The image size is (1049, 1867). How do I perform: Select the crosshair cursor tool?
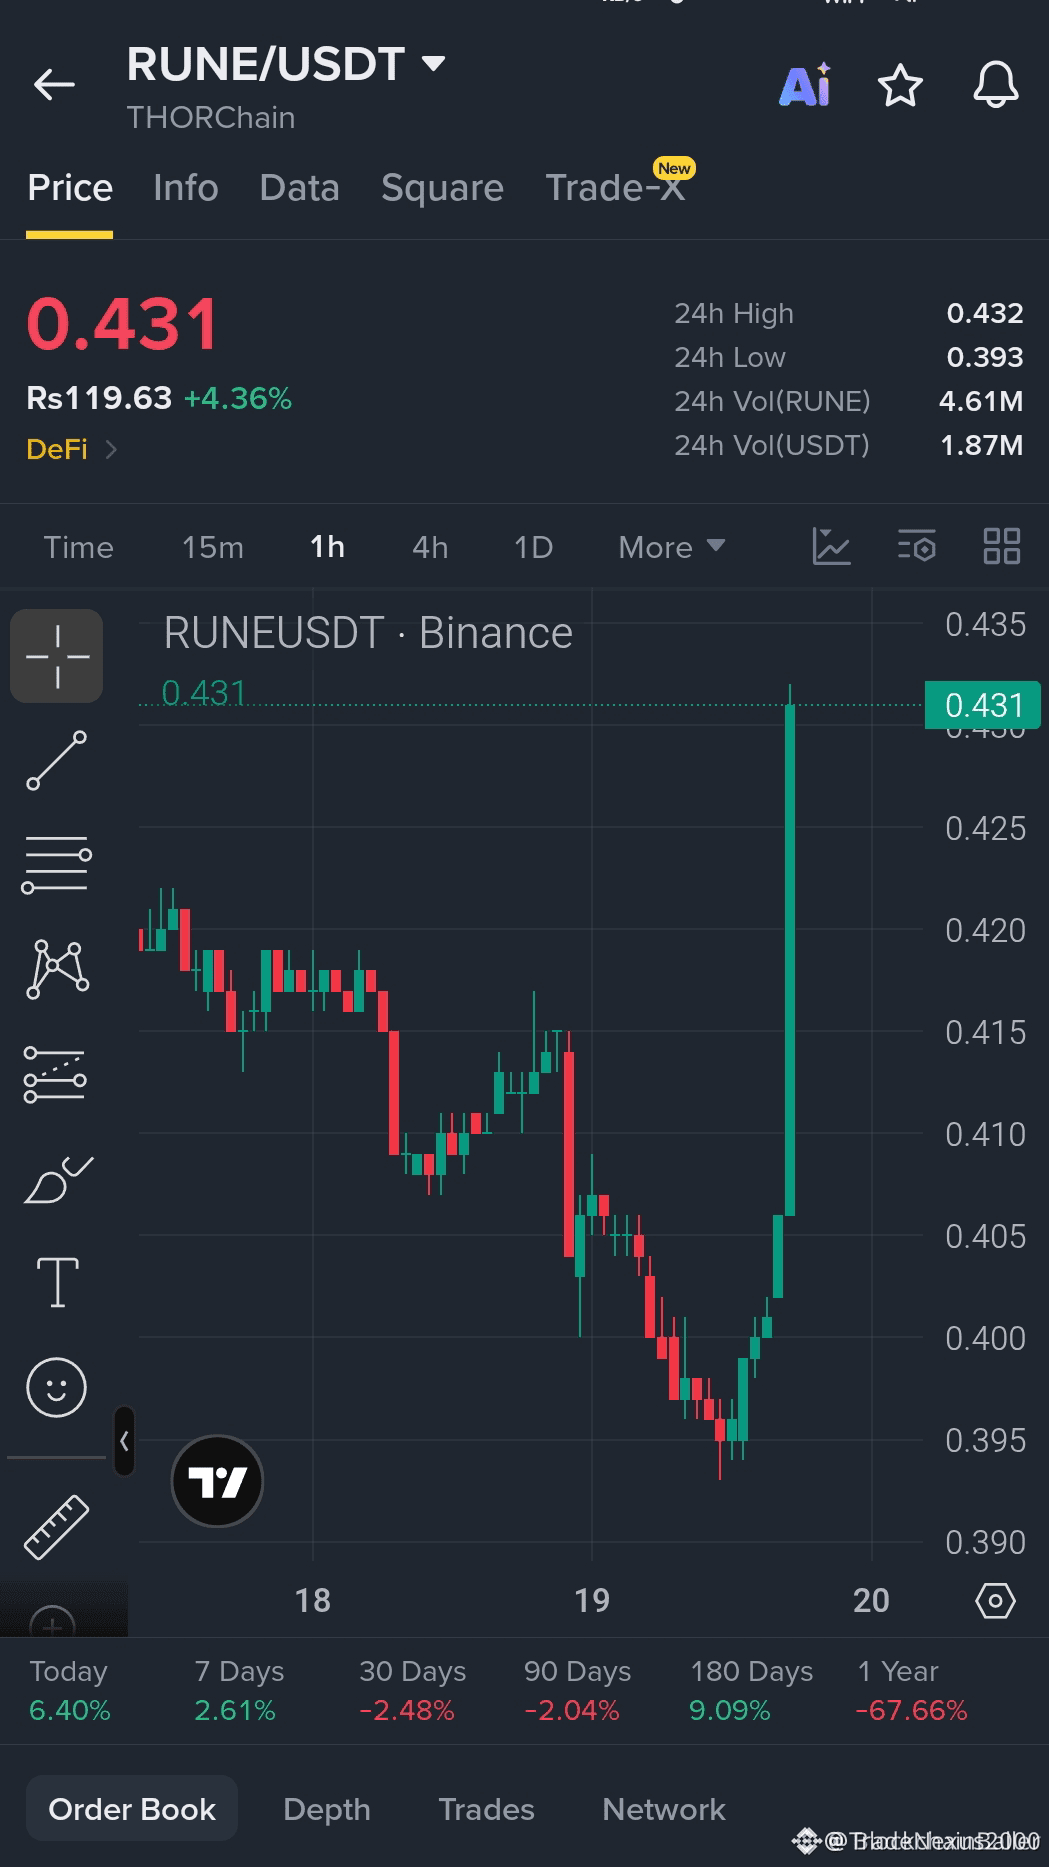click(x=57, y=656)
